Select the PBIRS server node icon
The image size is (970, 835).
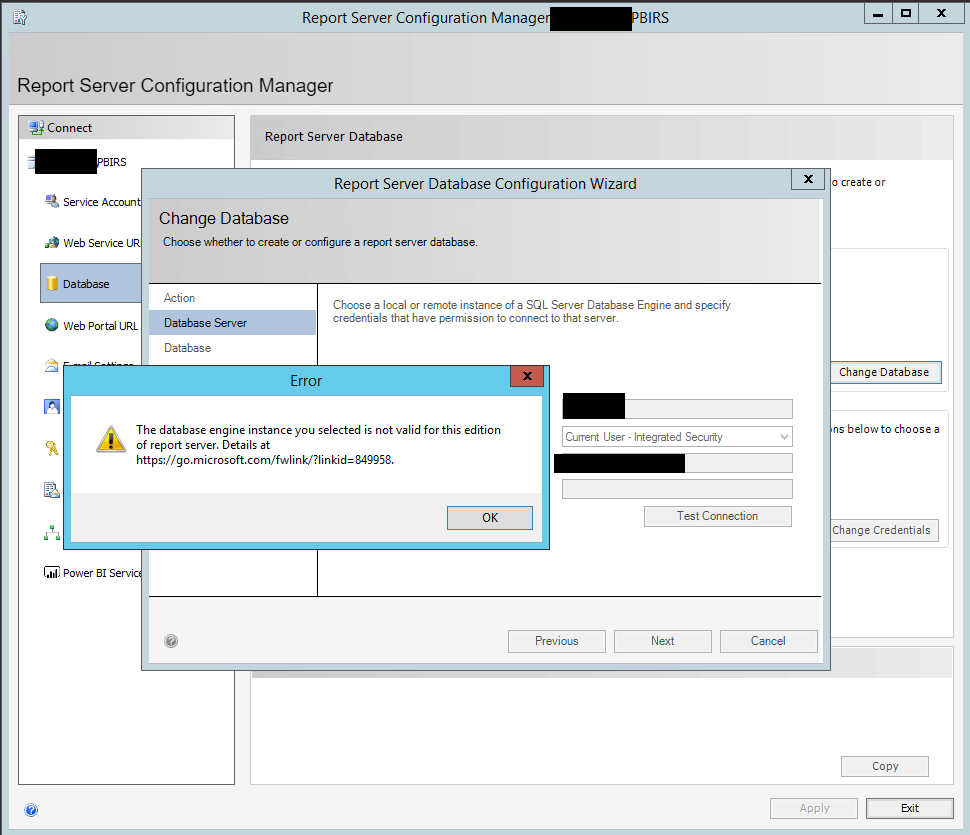[x=31, y=162]
